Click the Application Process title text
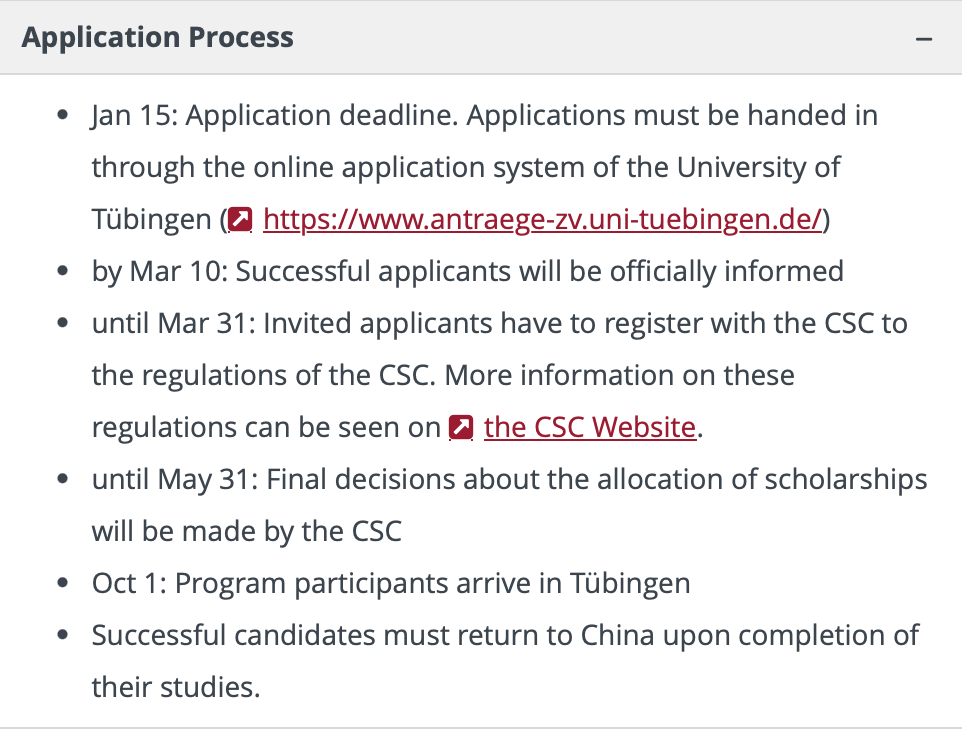 157,37
